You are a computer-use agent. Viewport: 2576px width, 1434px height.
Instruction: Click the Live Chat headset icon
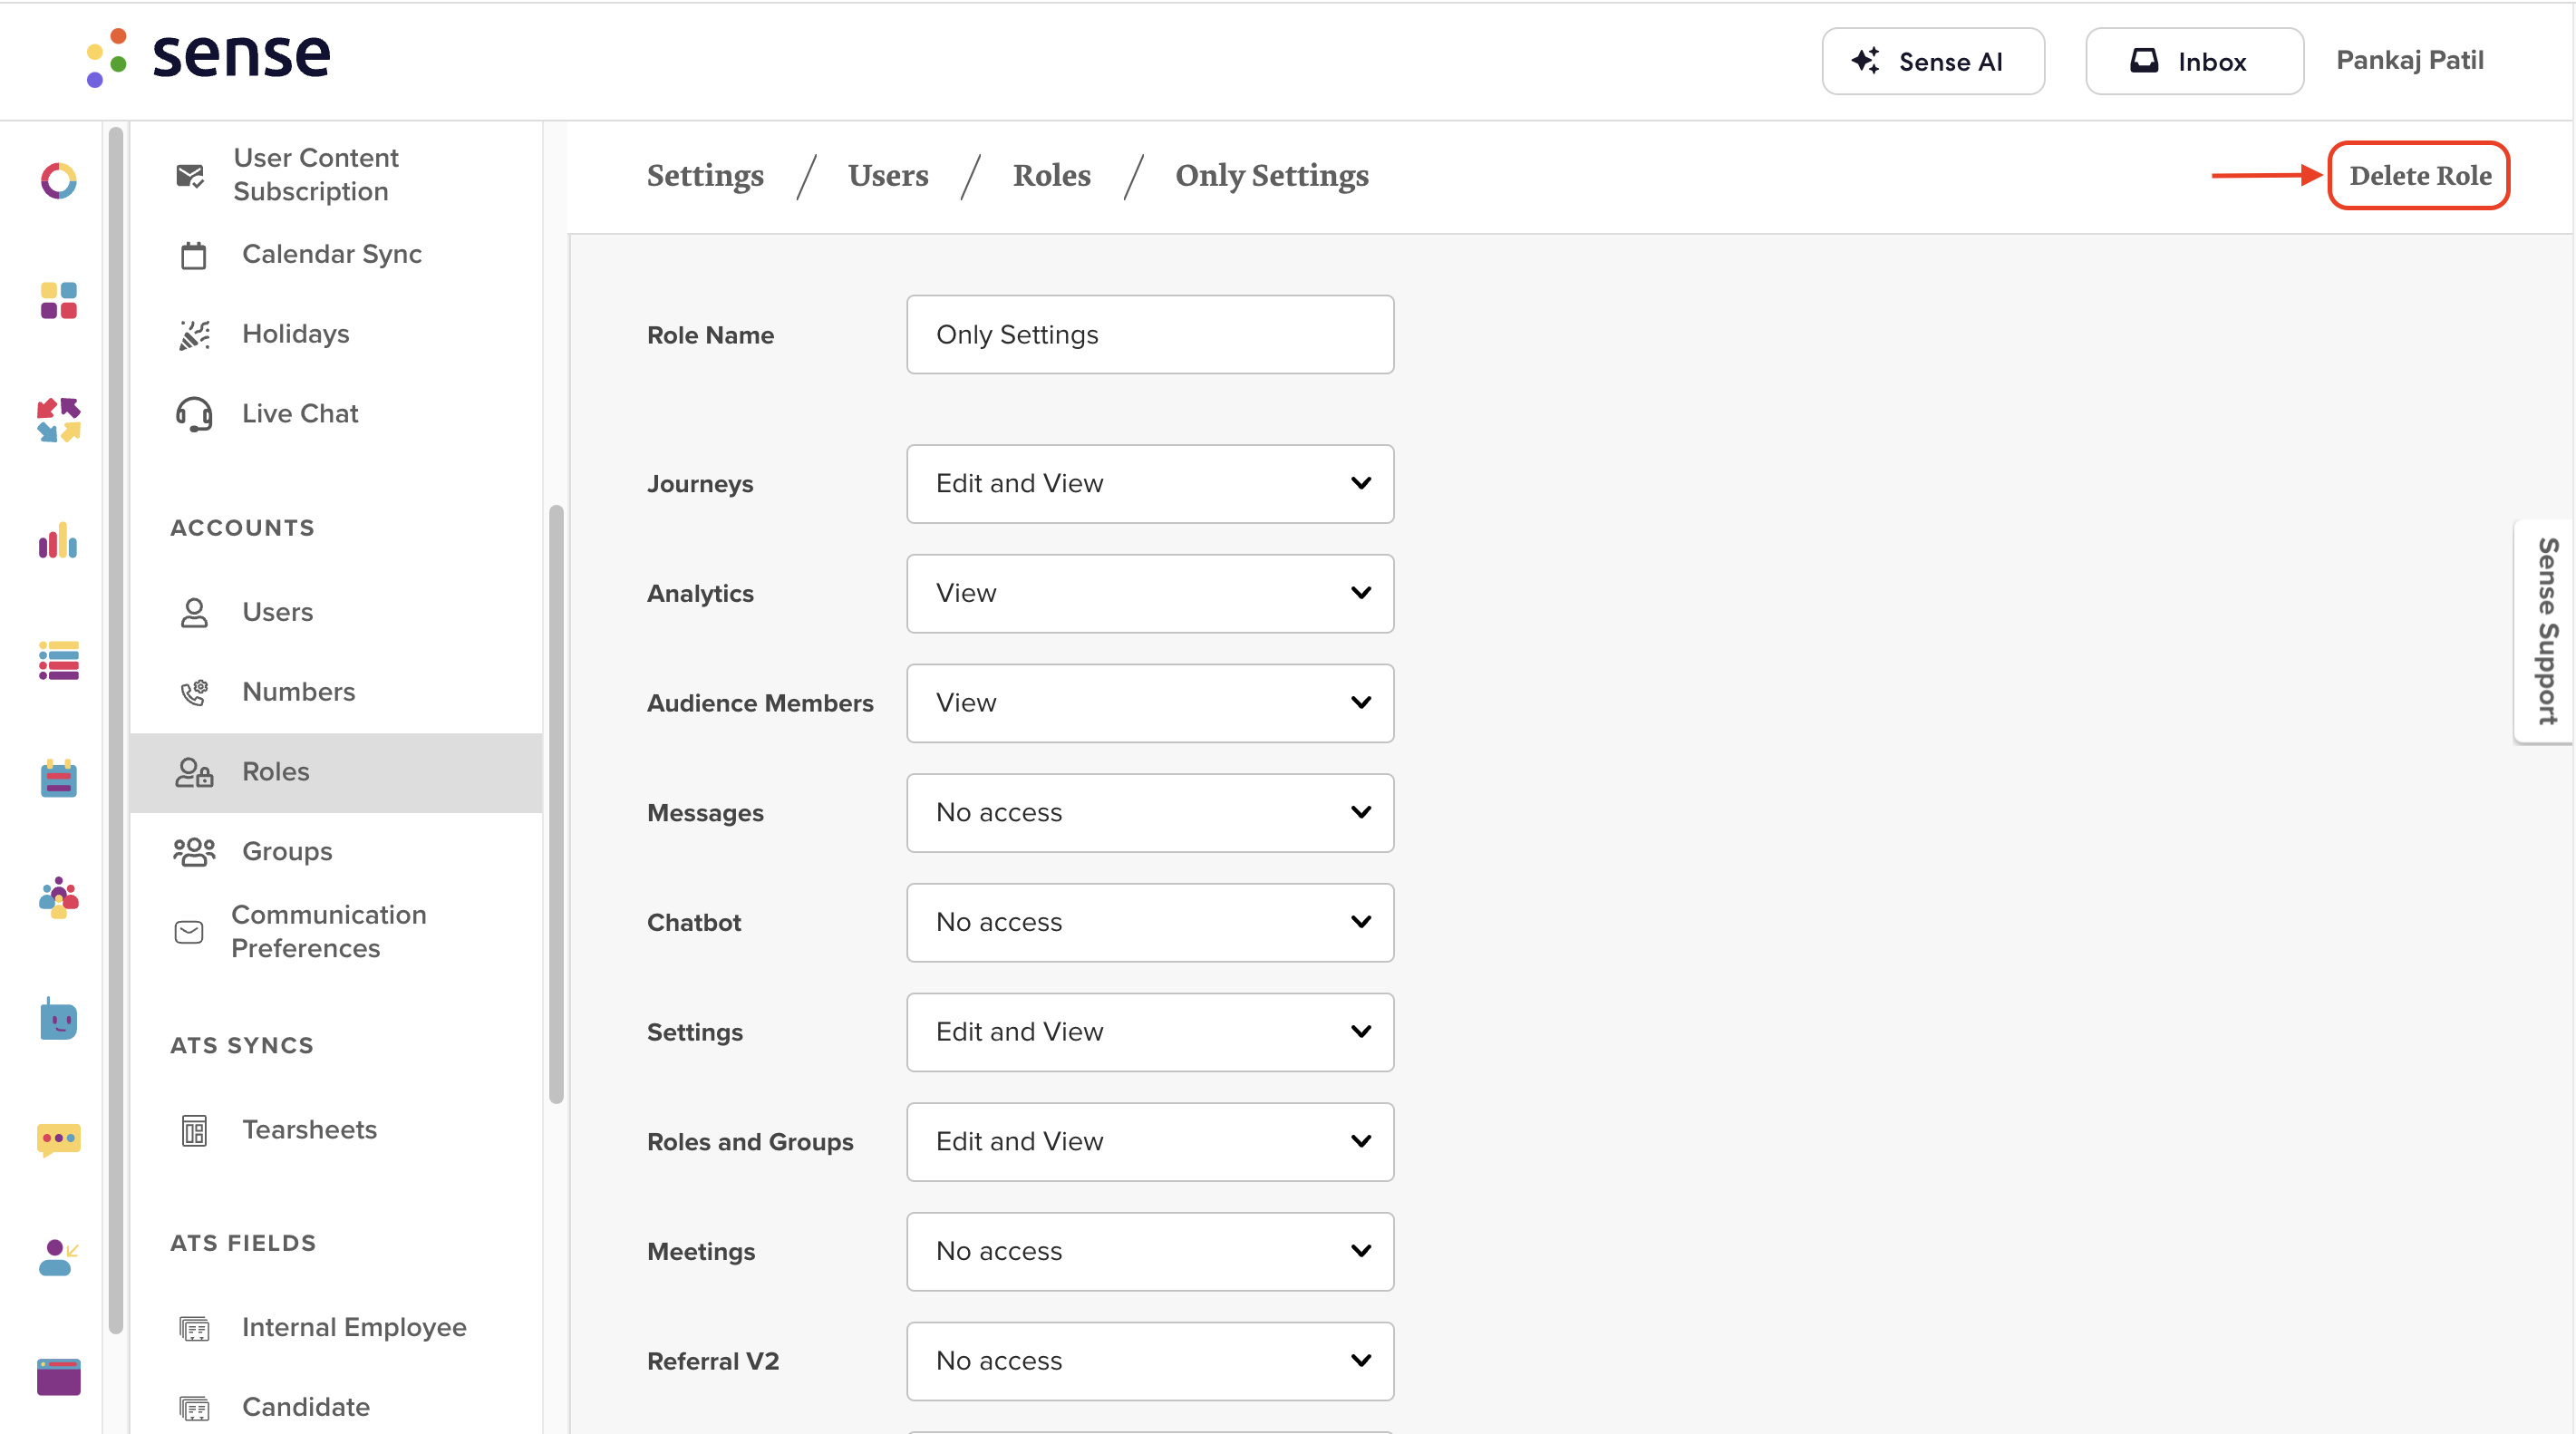click(x=194, y=414)
